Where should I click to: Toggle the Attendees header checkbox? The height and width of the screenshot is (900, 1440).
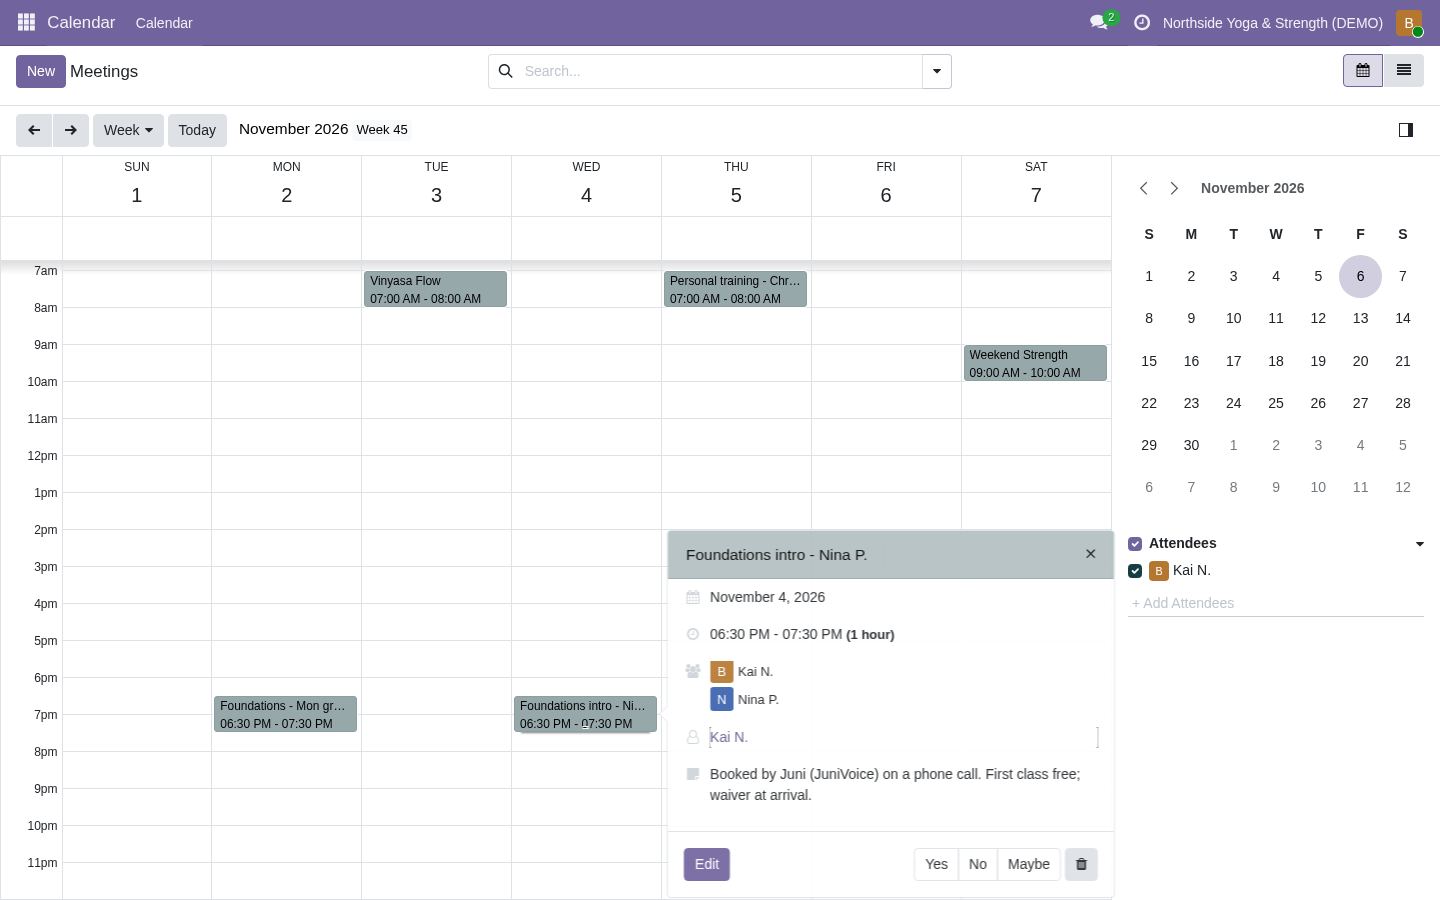pos(1135,544)
